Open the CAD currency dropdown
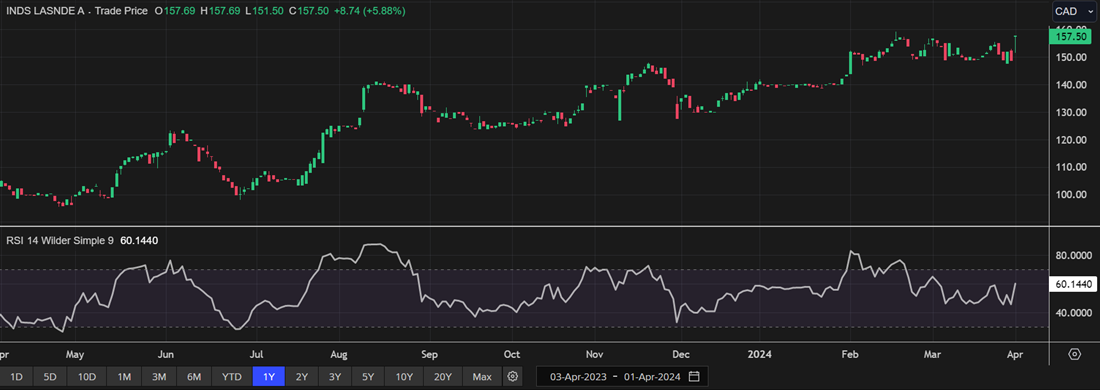 (x=1073, y=11)
